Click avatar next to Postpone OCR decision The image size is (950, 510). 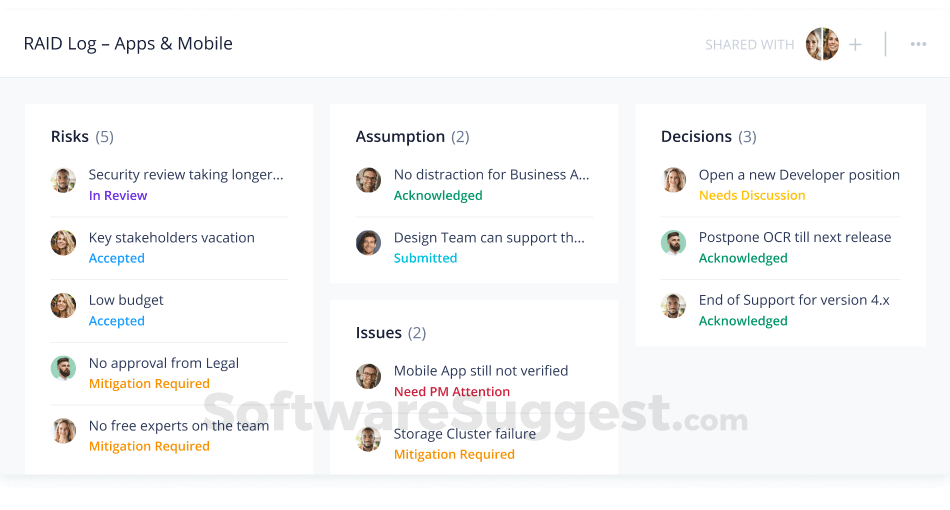[x=673, y=243]
